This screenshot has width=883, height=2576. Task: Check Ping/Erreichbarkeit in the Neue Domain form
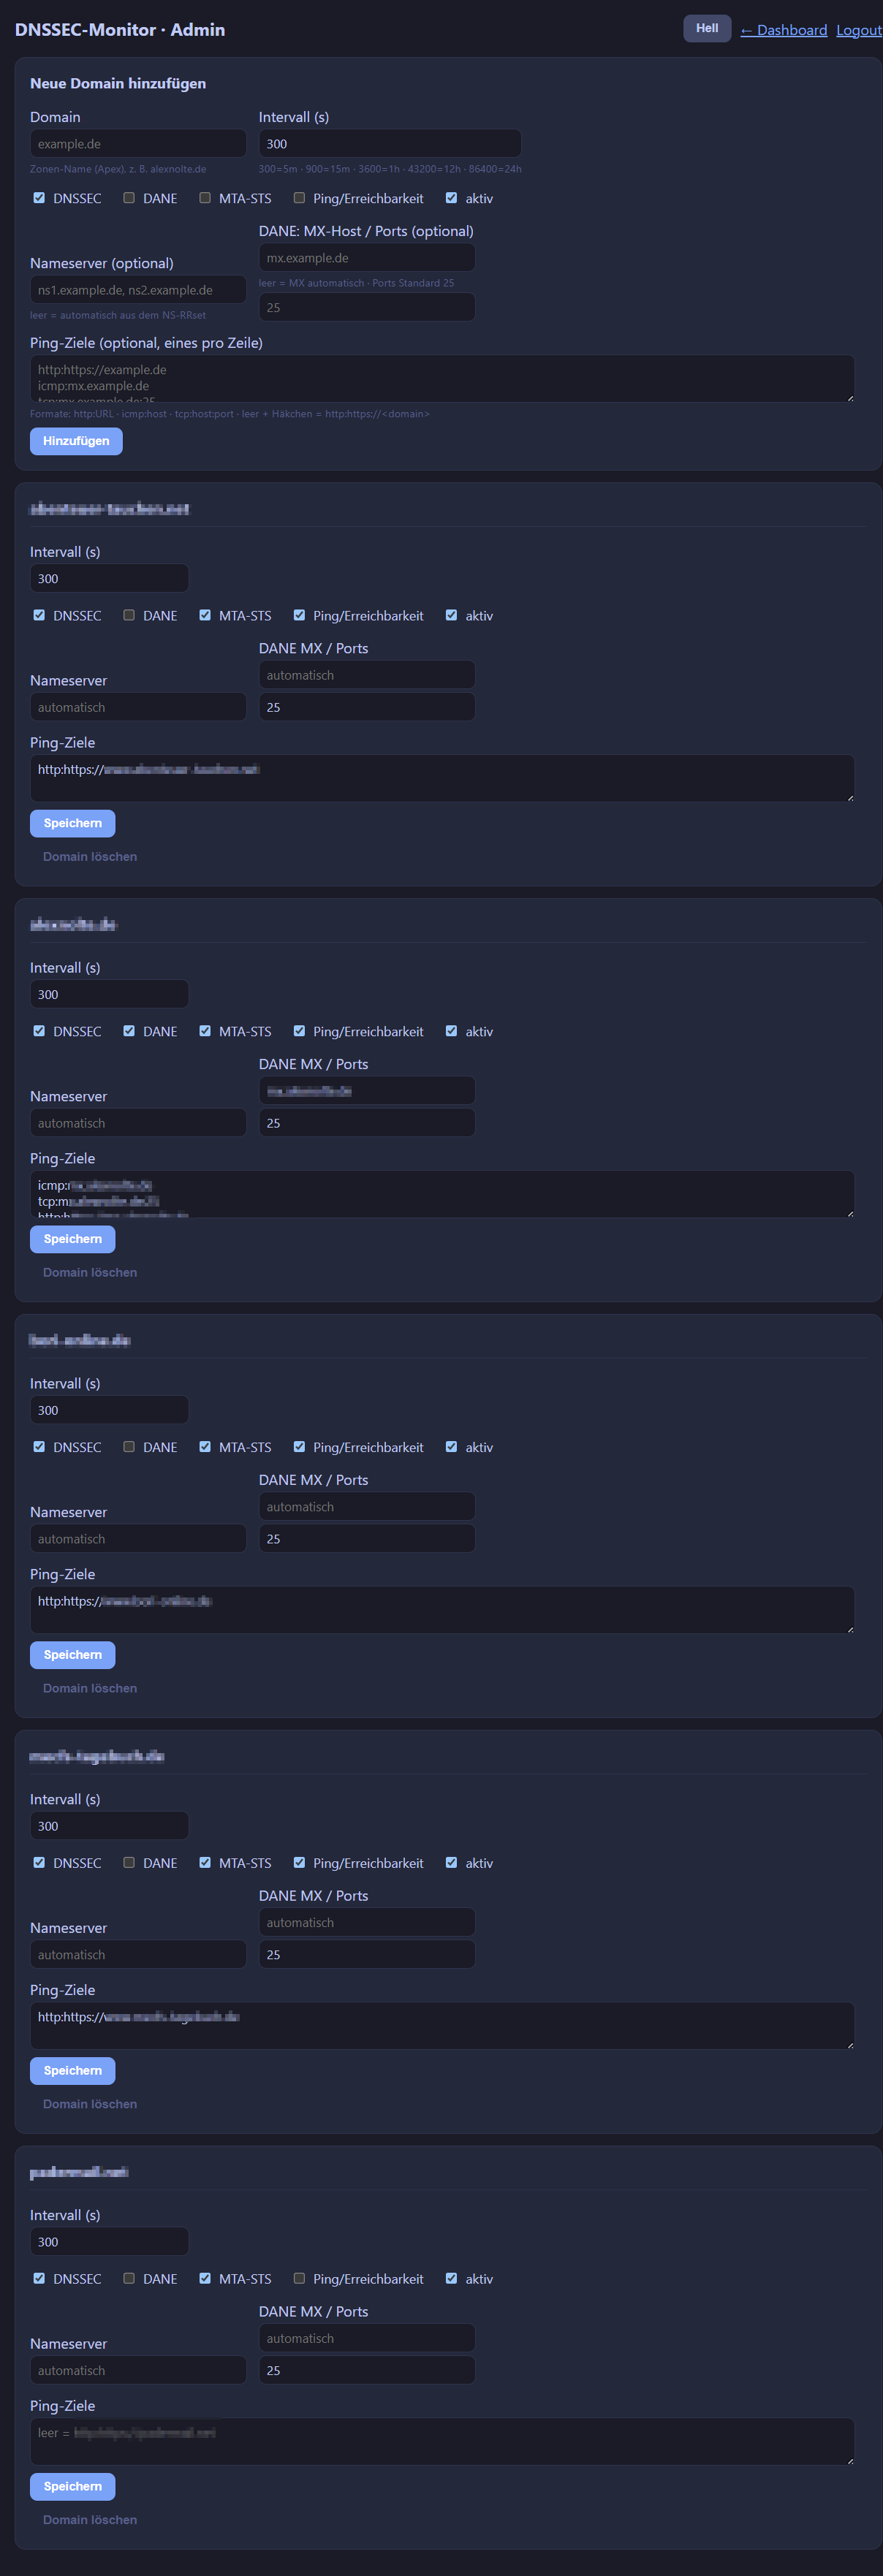(299, 198)
